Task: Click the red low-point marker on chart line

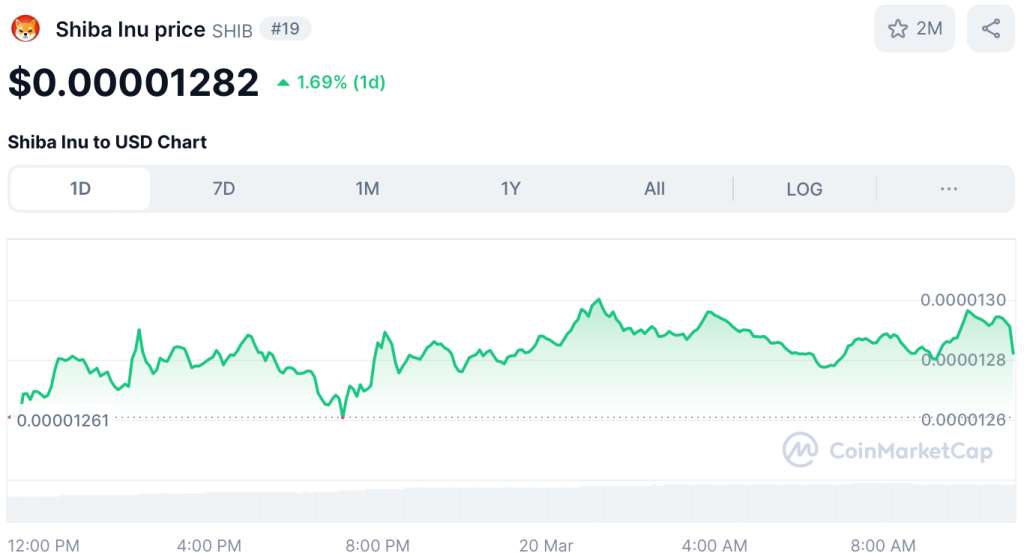Action: [x=342, y=417]
